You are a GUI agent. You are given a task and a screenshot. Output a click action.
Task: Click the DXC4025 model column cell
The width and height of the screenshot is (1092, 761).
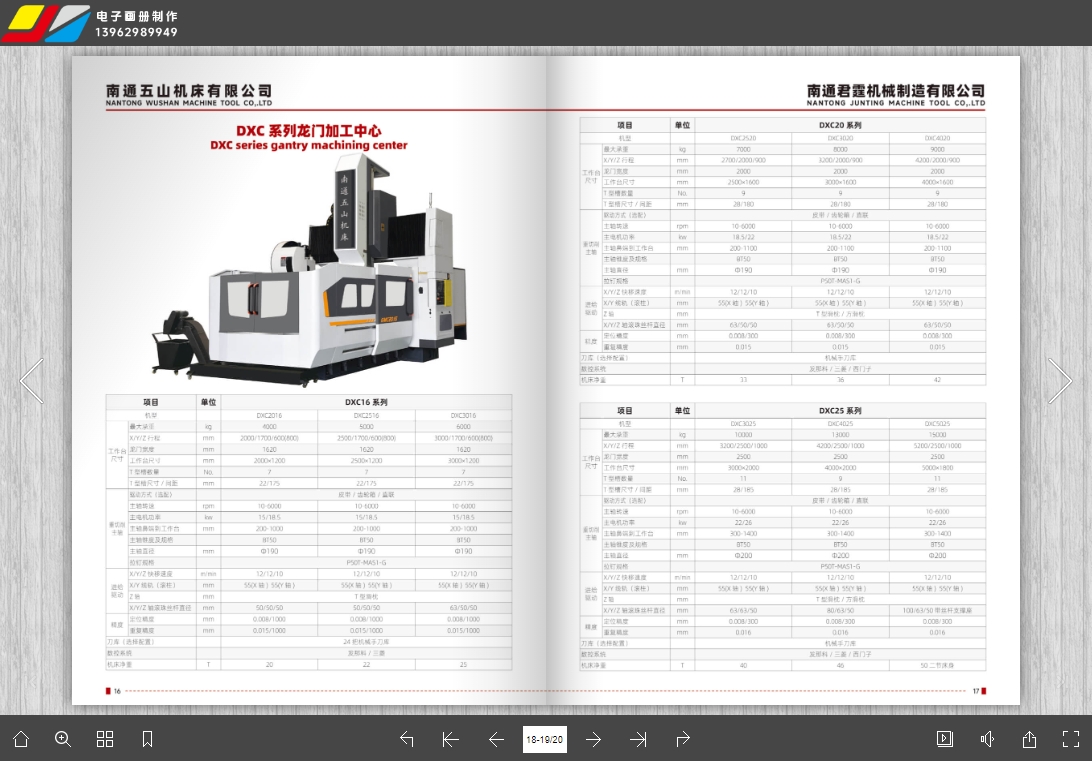(x=841, y=423)
